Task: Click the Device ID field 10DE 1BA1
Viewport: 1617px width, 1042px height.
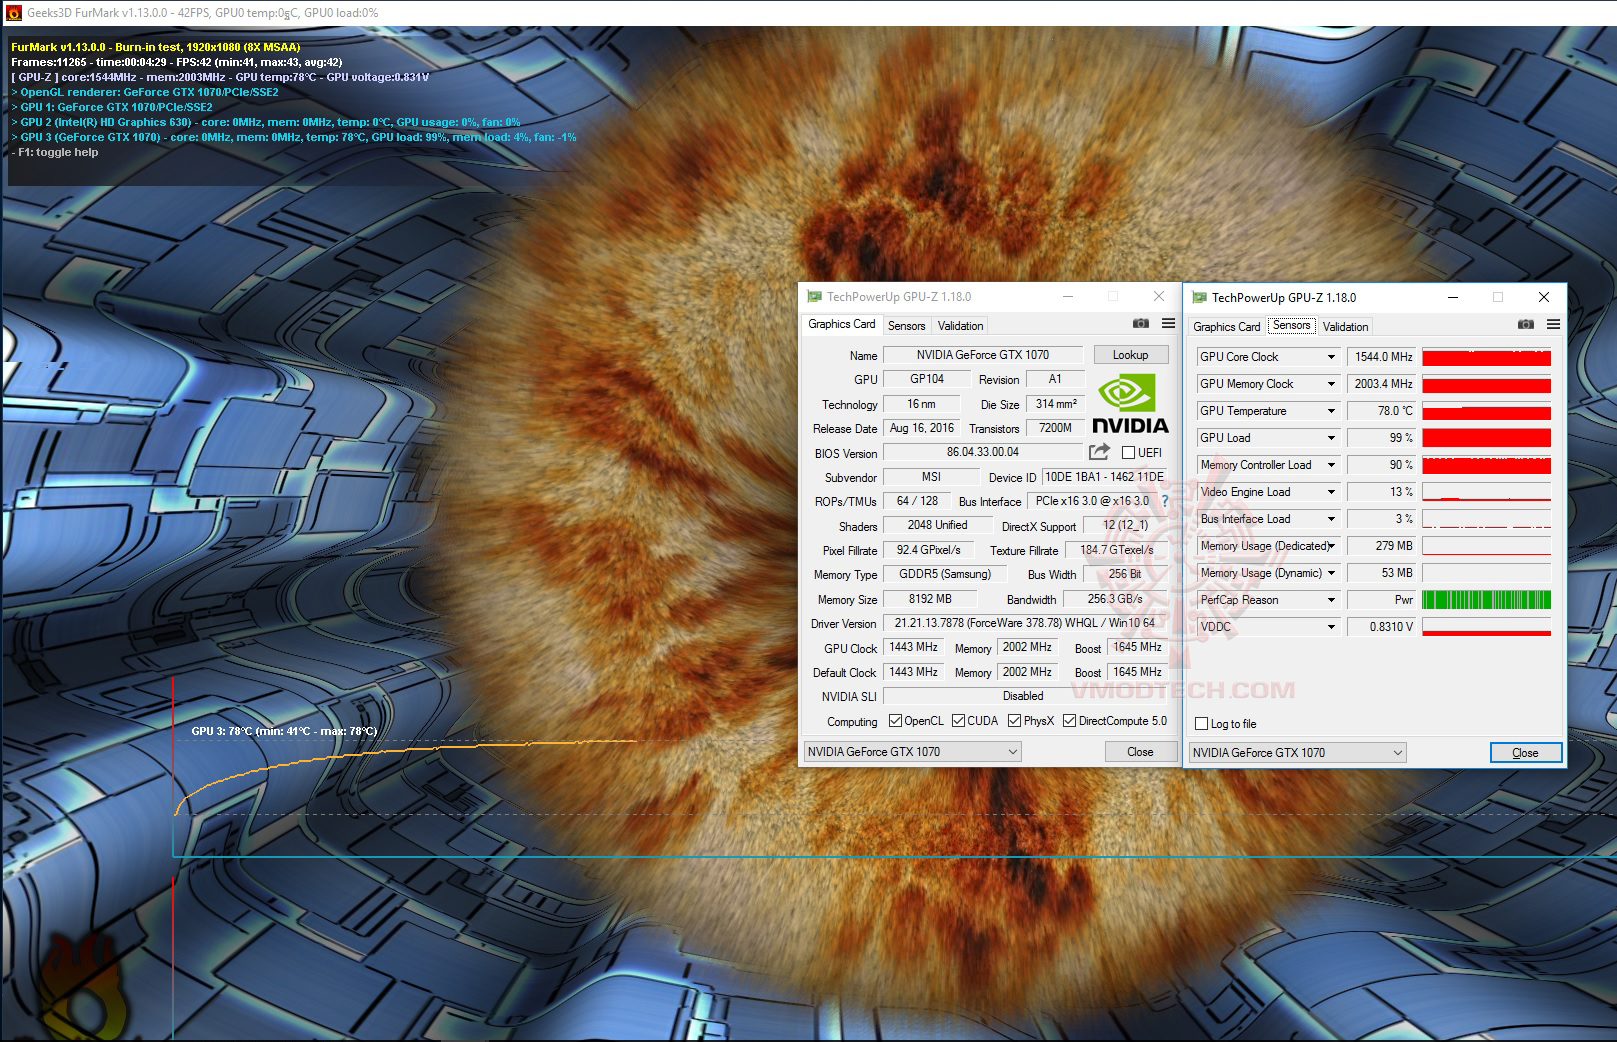Action: click(x=1104, y=477)
